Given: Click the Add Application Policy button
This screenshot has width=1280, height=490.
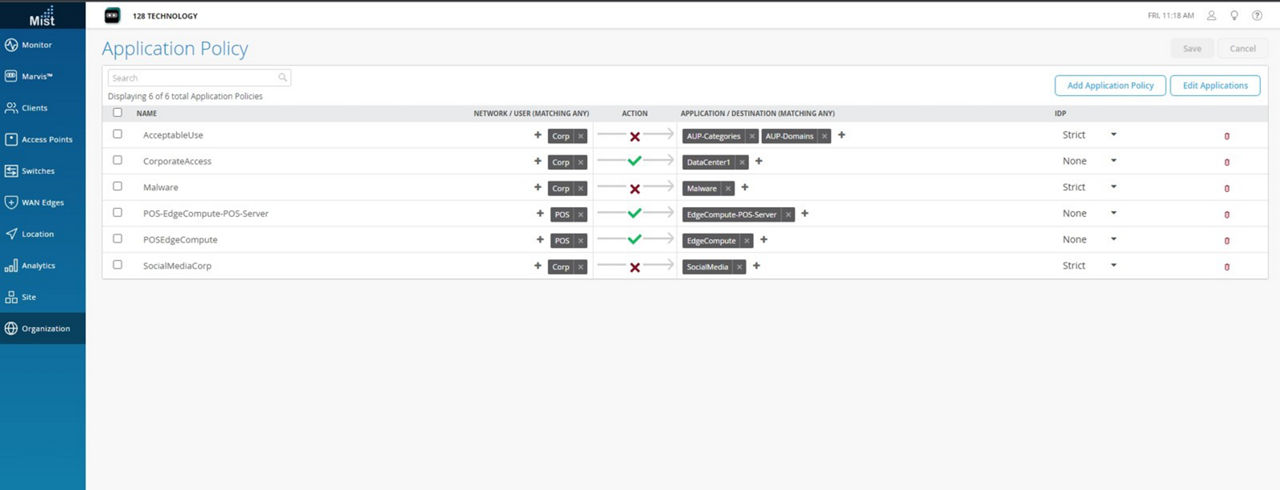Looking at the screenshot, I should tap(1110, 86).
